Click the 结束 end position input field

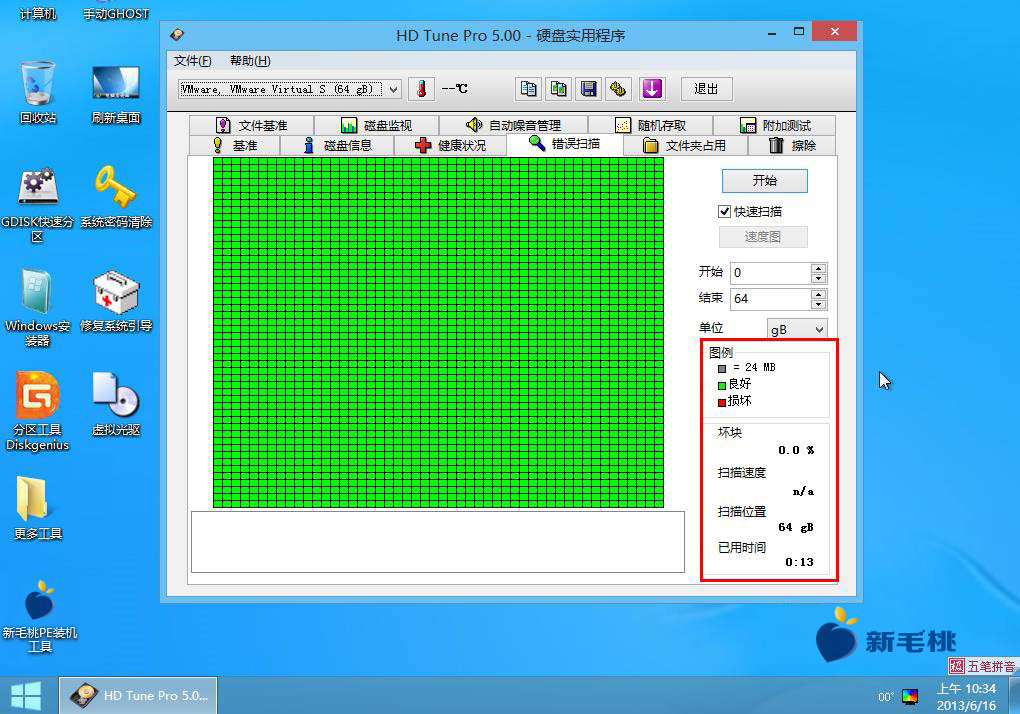tap(771, 299)
